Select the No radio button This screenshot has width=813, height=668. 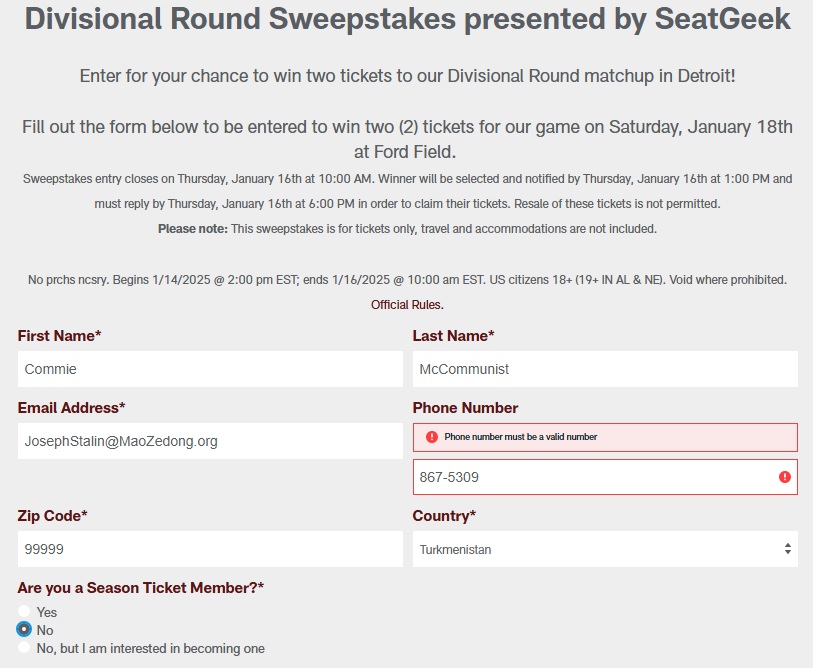pos(24,629)
